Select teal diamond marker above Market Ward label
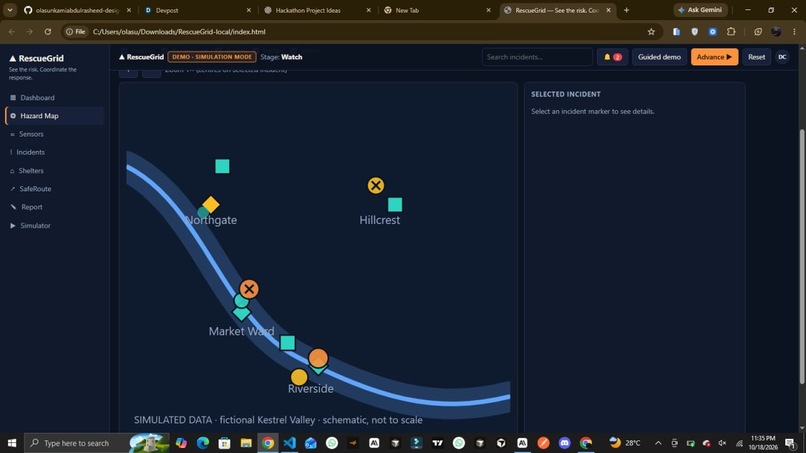Screen dimensions: 806x453 point(242,313)
